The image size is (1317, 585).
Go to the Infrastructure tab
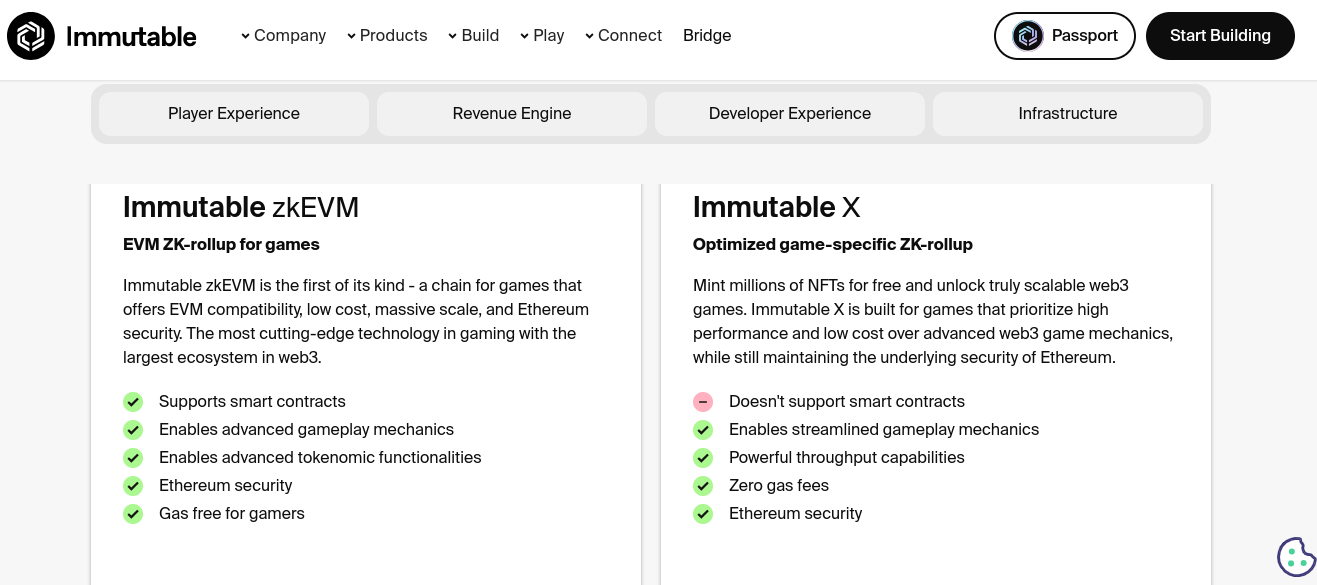tap(1067, 114)
